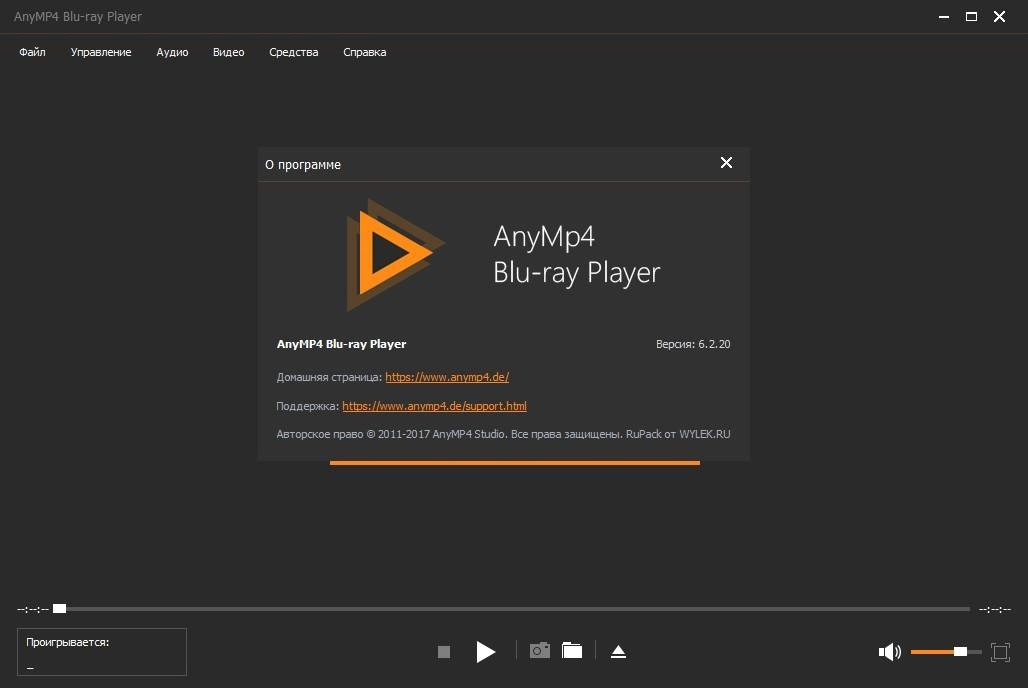The width and height of the screenshot is (1028, 688).
Task: Click the Проигрывается: now playing box
Action: point(102,652)
